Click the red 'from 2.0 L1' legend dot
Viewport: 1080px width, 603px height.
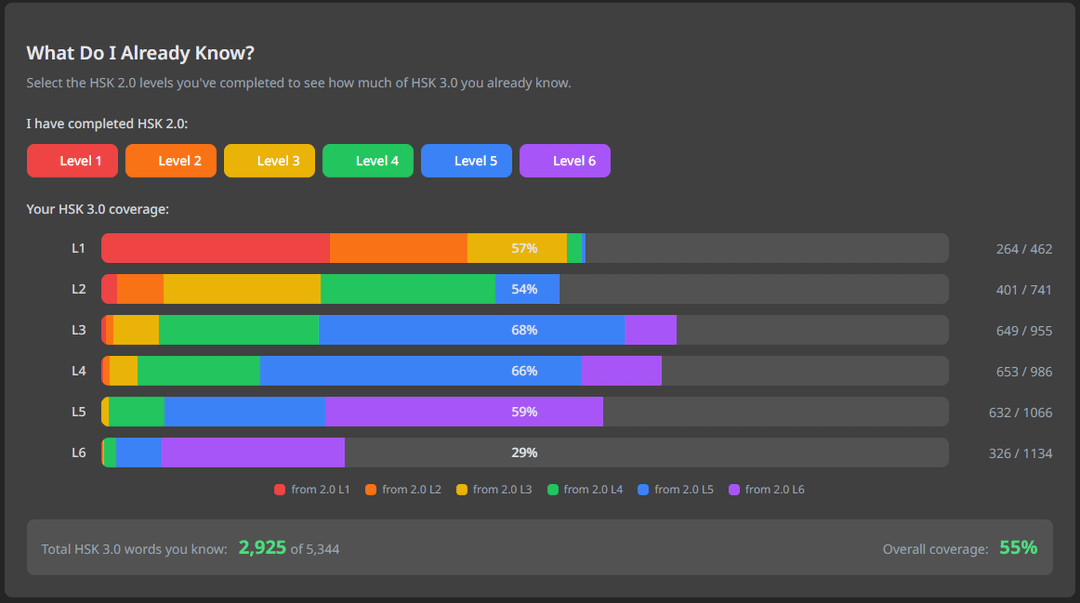[280, 490]
